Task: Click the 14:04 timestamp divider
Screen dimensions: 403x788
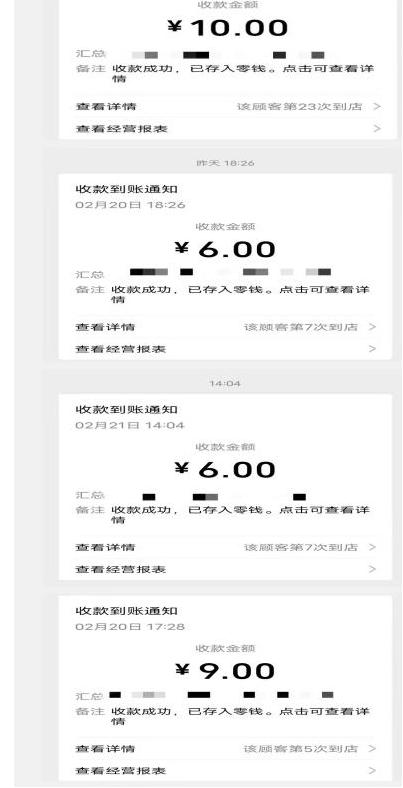Action: [225, 383]
